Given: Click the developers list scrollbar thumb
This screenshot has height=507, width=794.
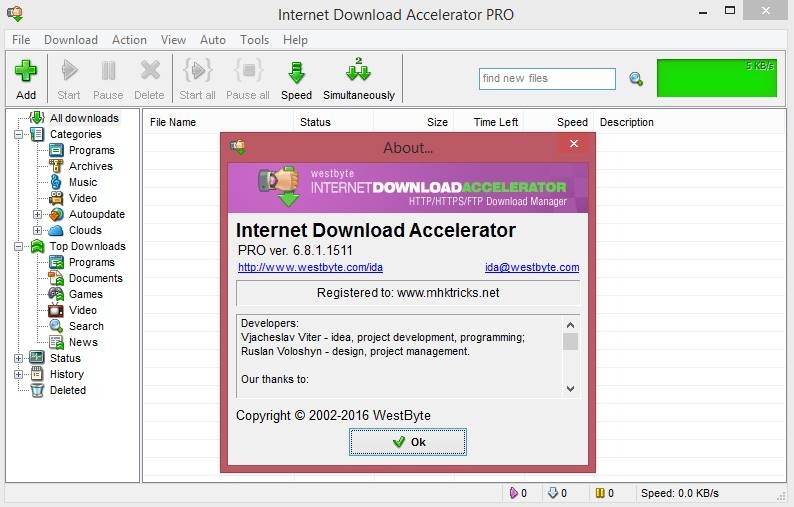Looking at the screenshot, I should pyautogui.click(x=570, y=342).
